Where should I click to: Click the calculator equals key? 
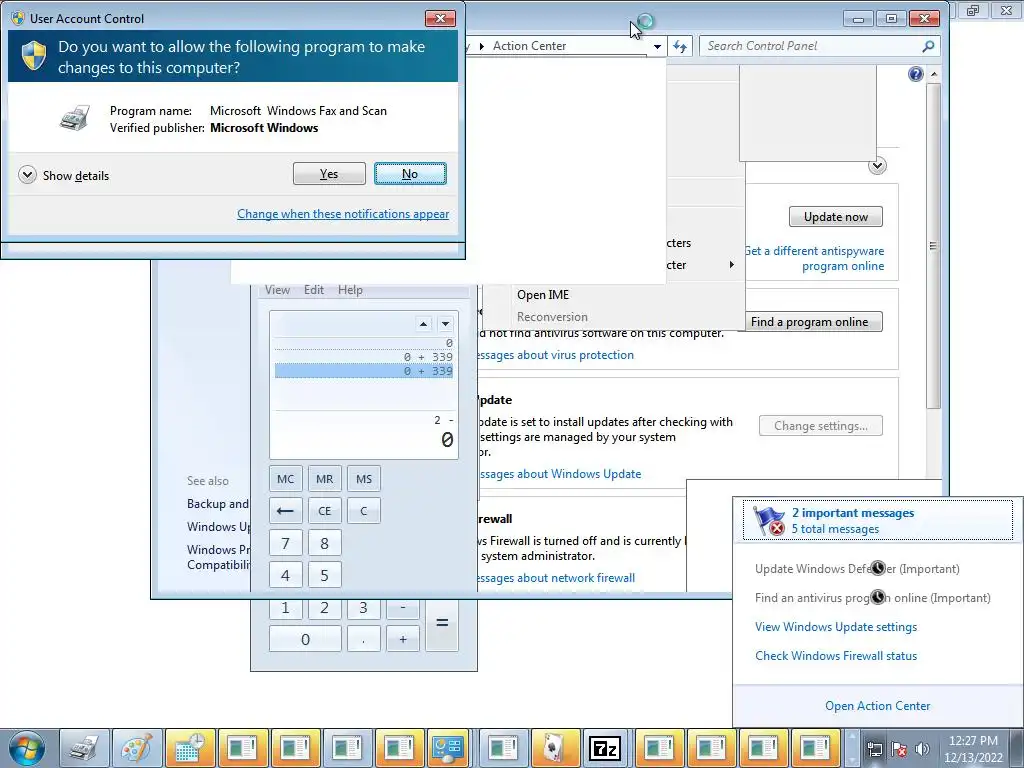click(442, 623)
